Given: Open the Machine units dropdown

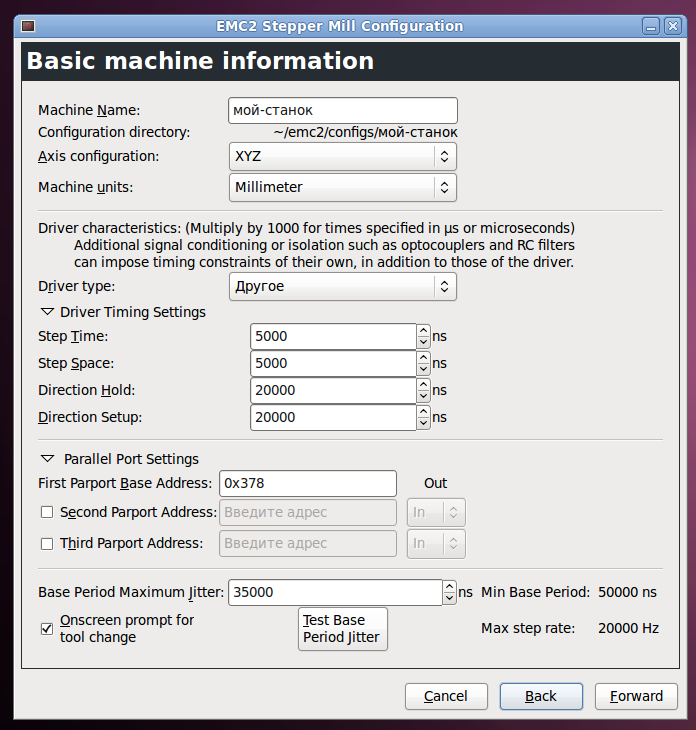Looking at the screenshot, I should coord(343,187).
